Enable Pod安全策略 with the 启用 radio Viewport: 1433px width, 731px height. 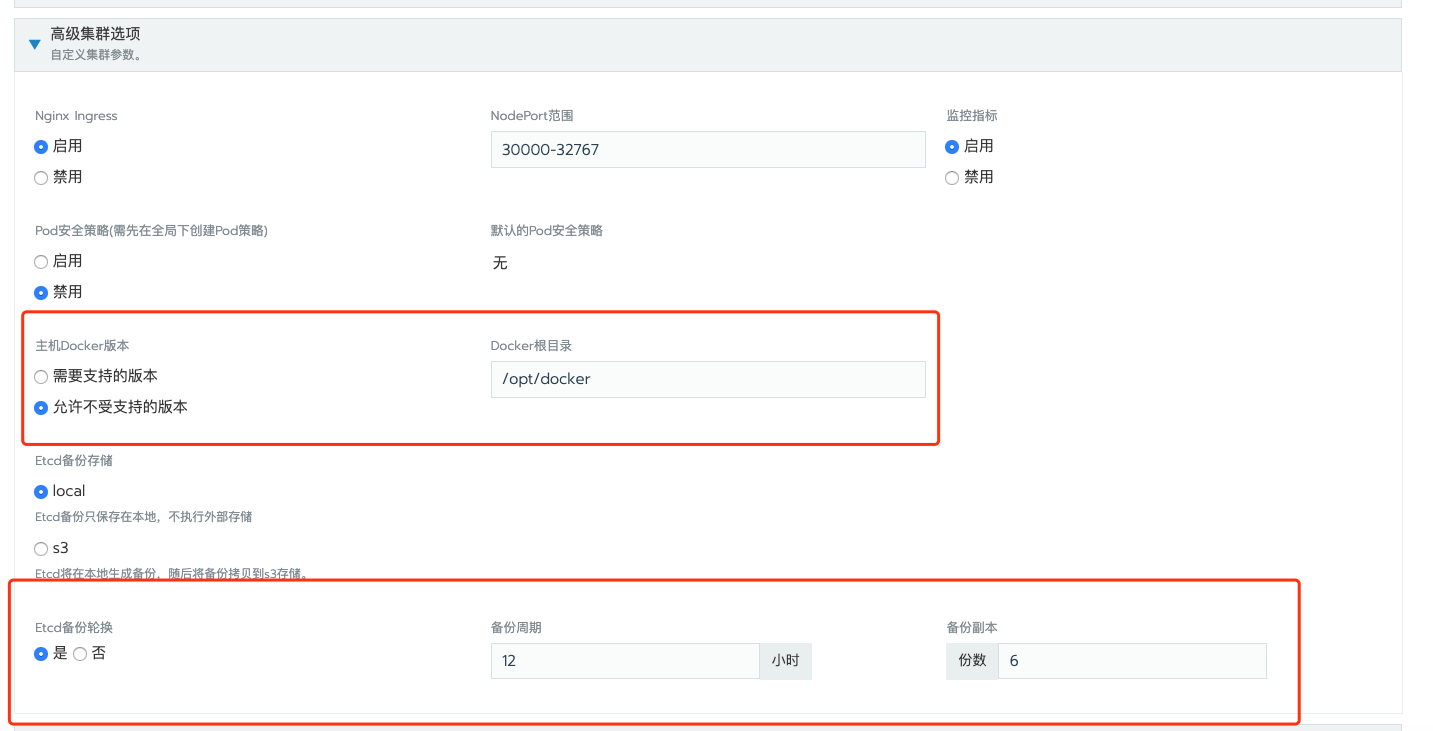click(41, 262)
